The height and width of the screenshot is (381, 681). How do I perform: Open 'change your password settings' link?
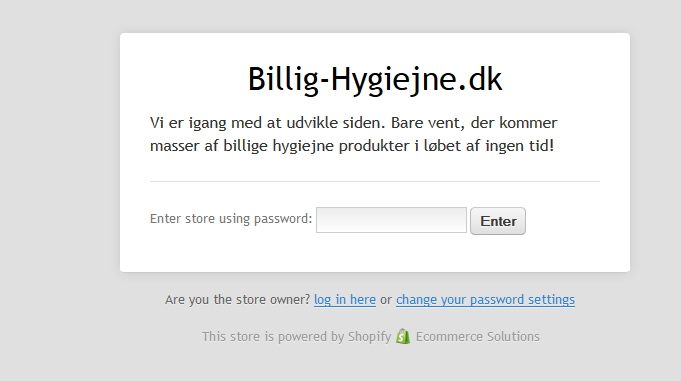(x=485, y=299)
